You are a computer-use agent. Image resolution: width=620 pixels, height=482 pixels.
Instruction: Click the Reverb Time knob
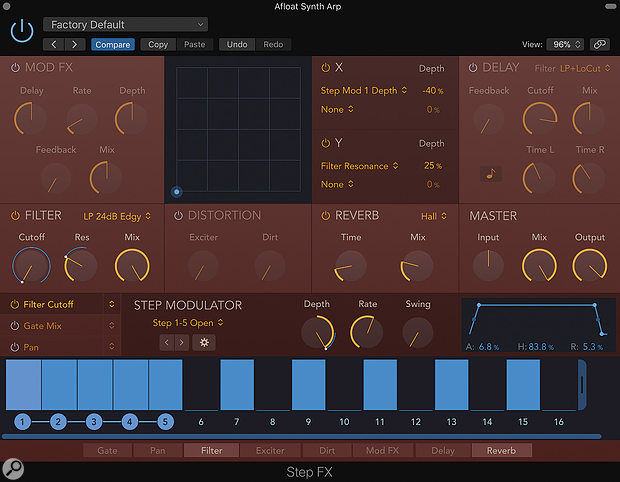click(350, 265)
